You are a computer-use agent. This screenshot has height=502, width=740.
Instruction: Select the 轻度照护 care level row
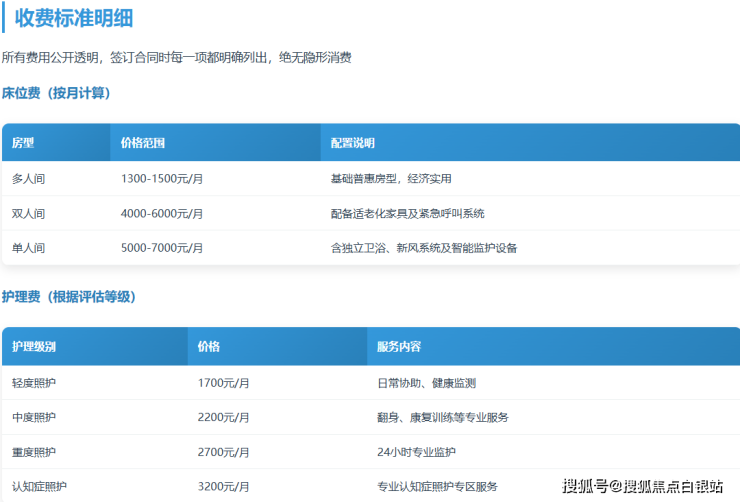pos(34,383)
